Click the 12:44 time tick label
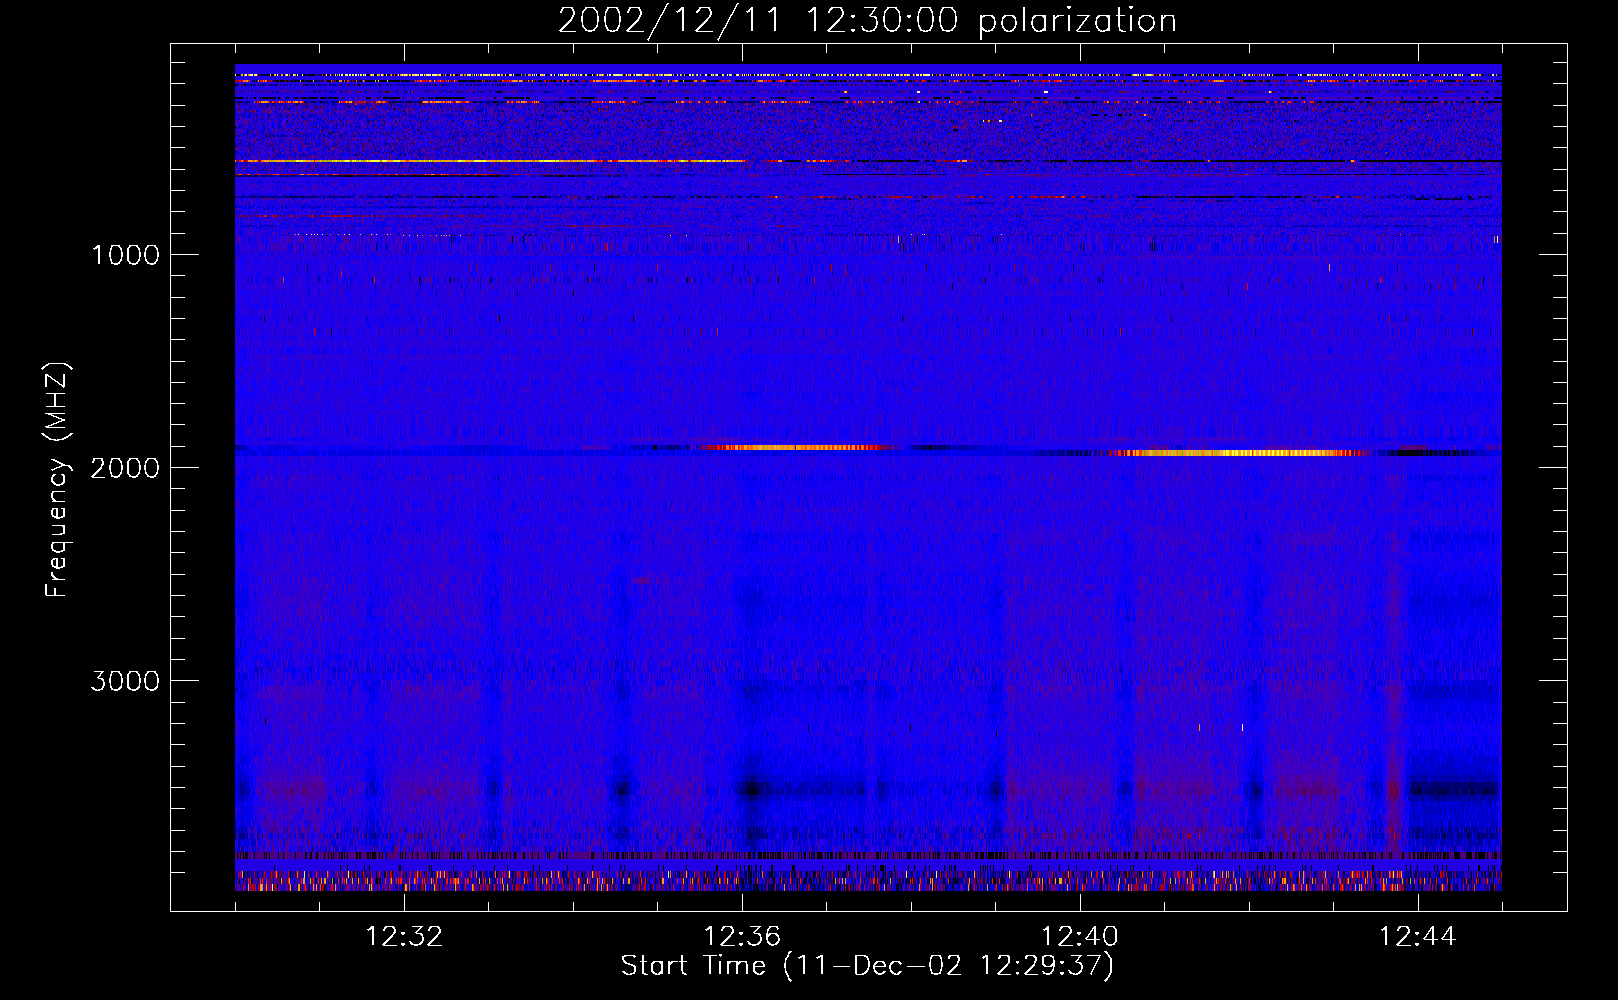Screen dimensions: 1618x1000 tap(1418, 937)
